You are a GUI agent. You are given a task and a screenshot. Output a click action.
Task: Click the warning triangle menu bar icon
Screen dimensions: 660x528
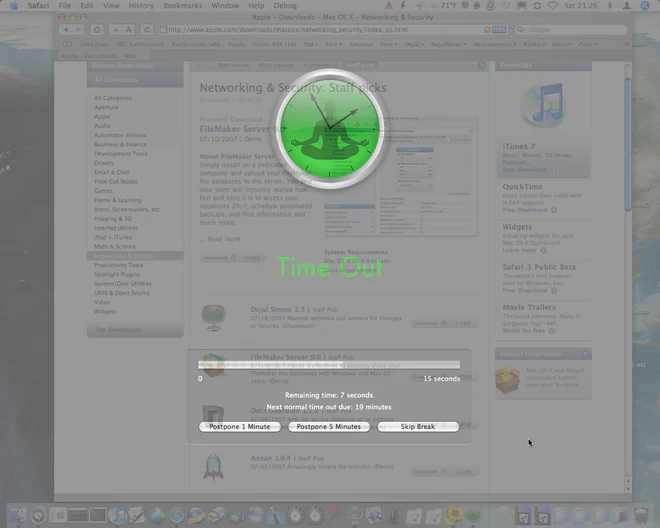[x=389, y=5]
